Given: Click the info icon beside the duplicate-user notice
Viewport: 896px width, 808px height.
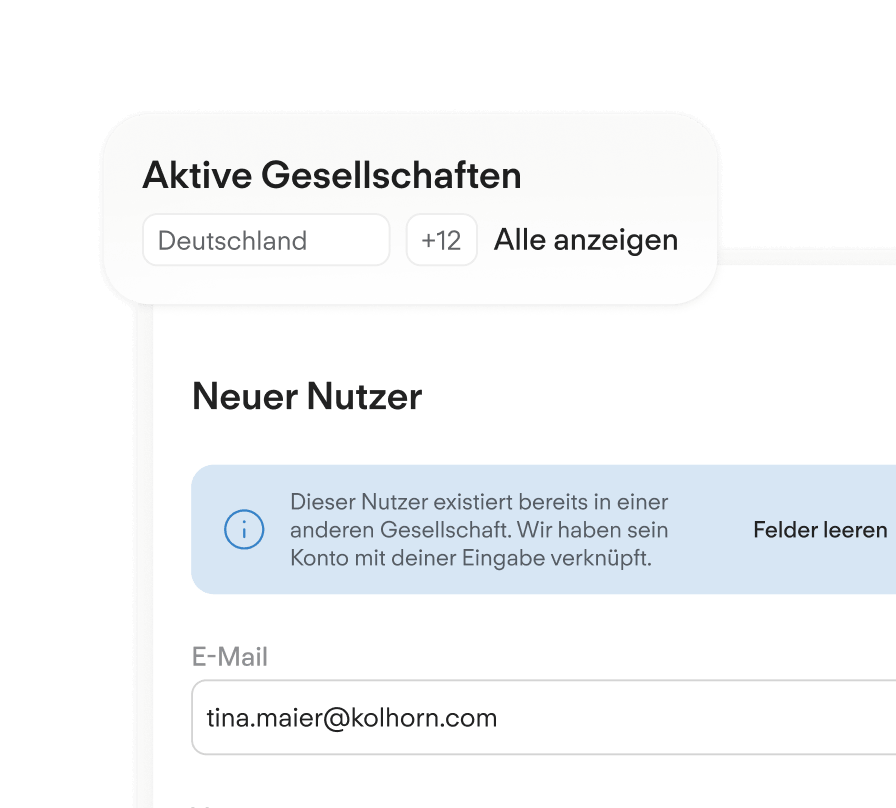Looking at the screenshot, I should point(244,529).
